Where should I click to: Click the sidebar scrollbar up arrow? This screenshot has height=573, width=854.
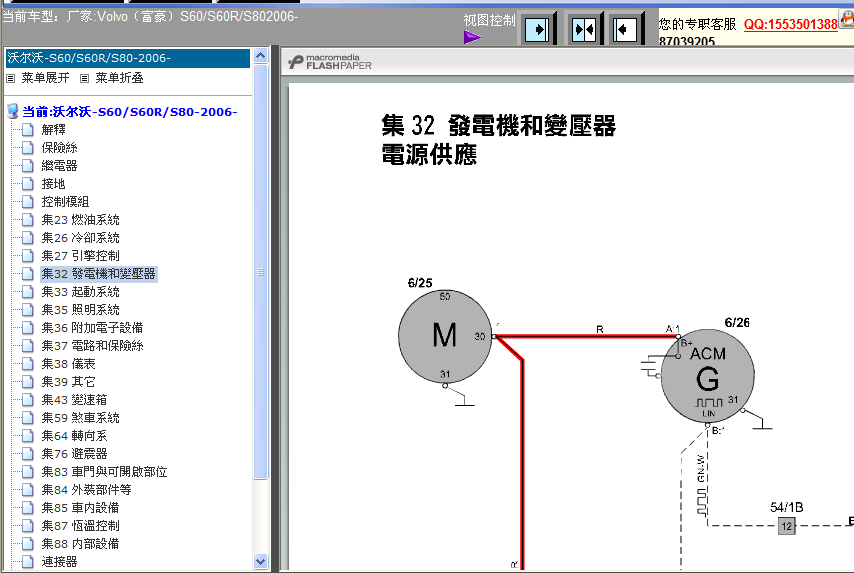pos(260,56)
